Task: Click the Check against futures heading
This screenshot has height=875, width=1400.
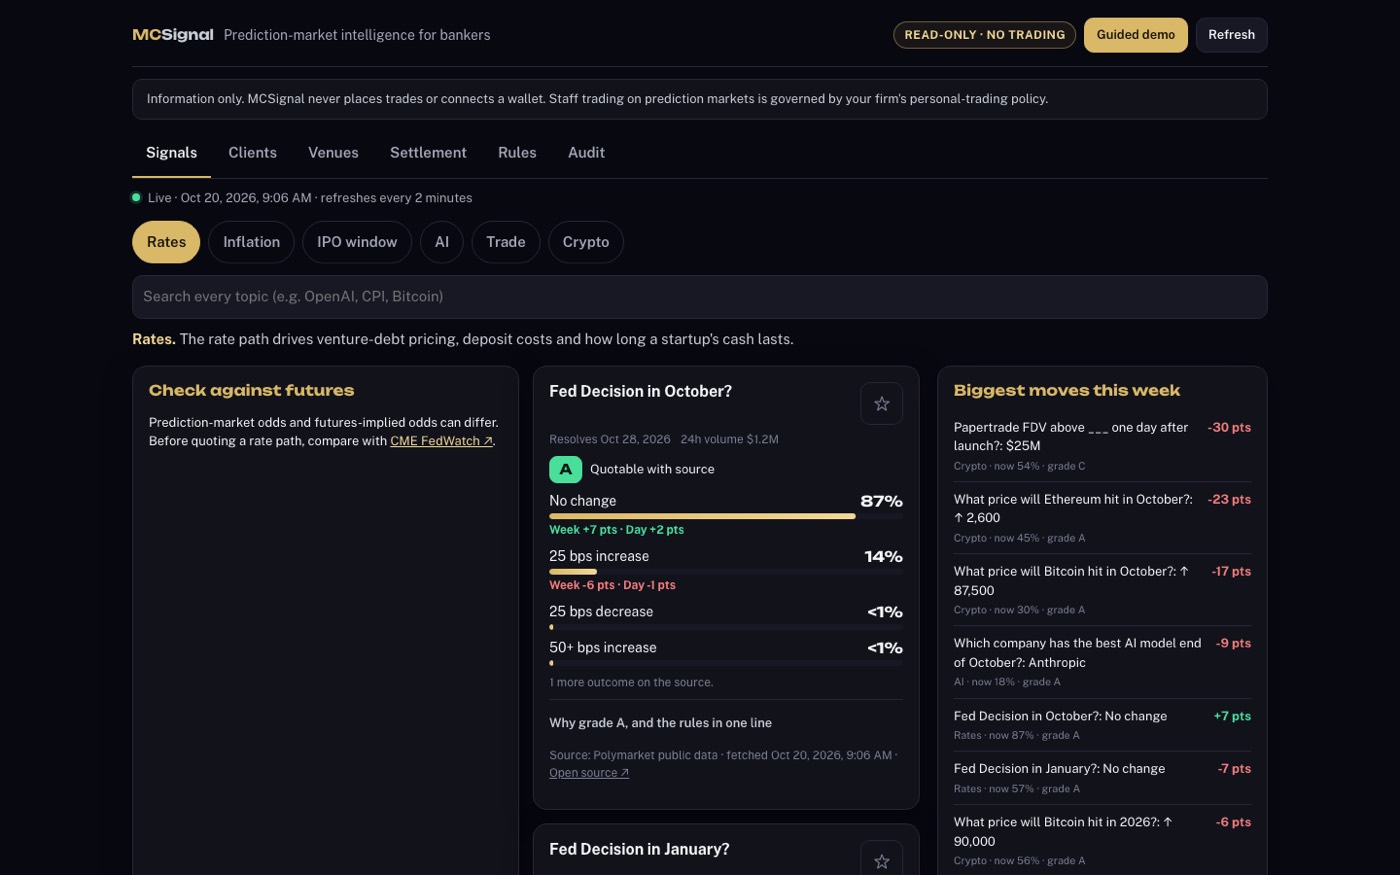Action: coord(251,391)
